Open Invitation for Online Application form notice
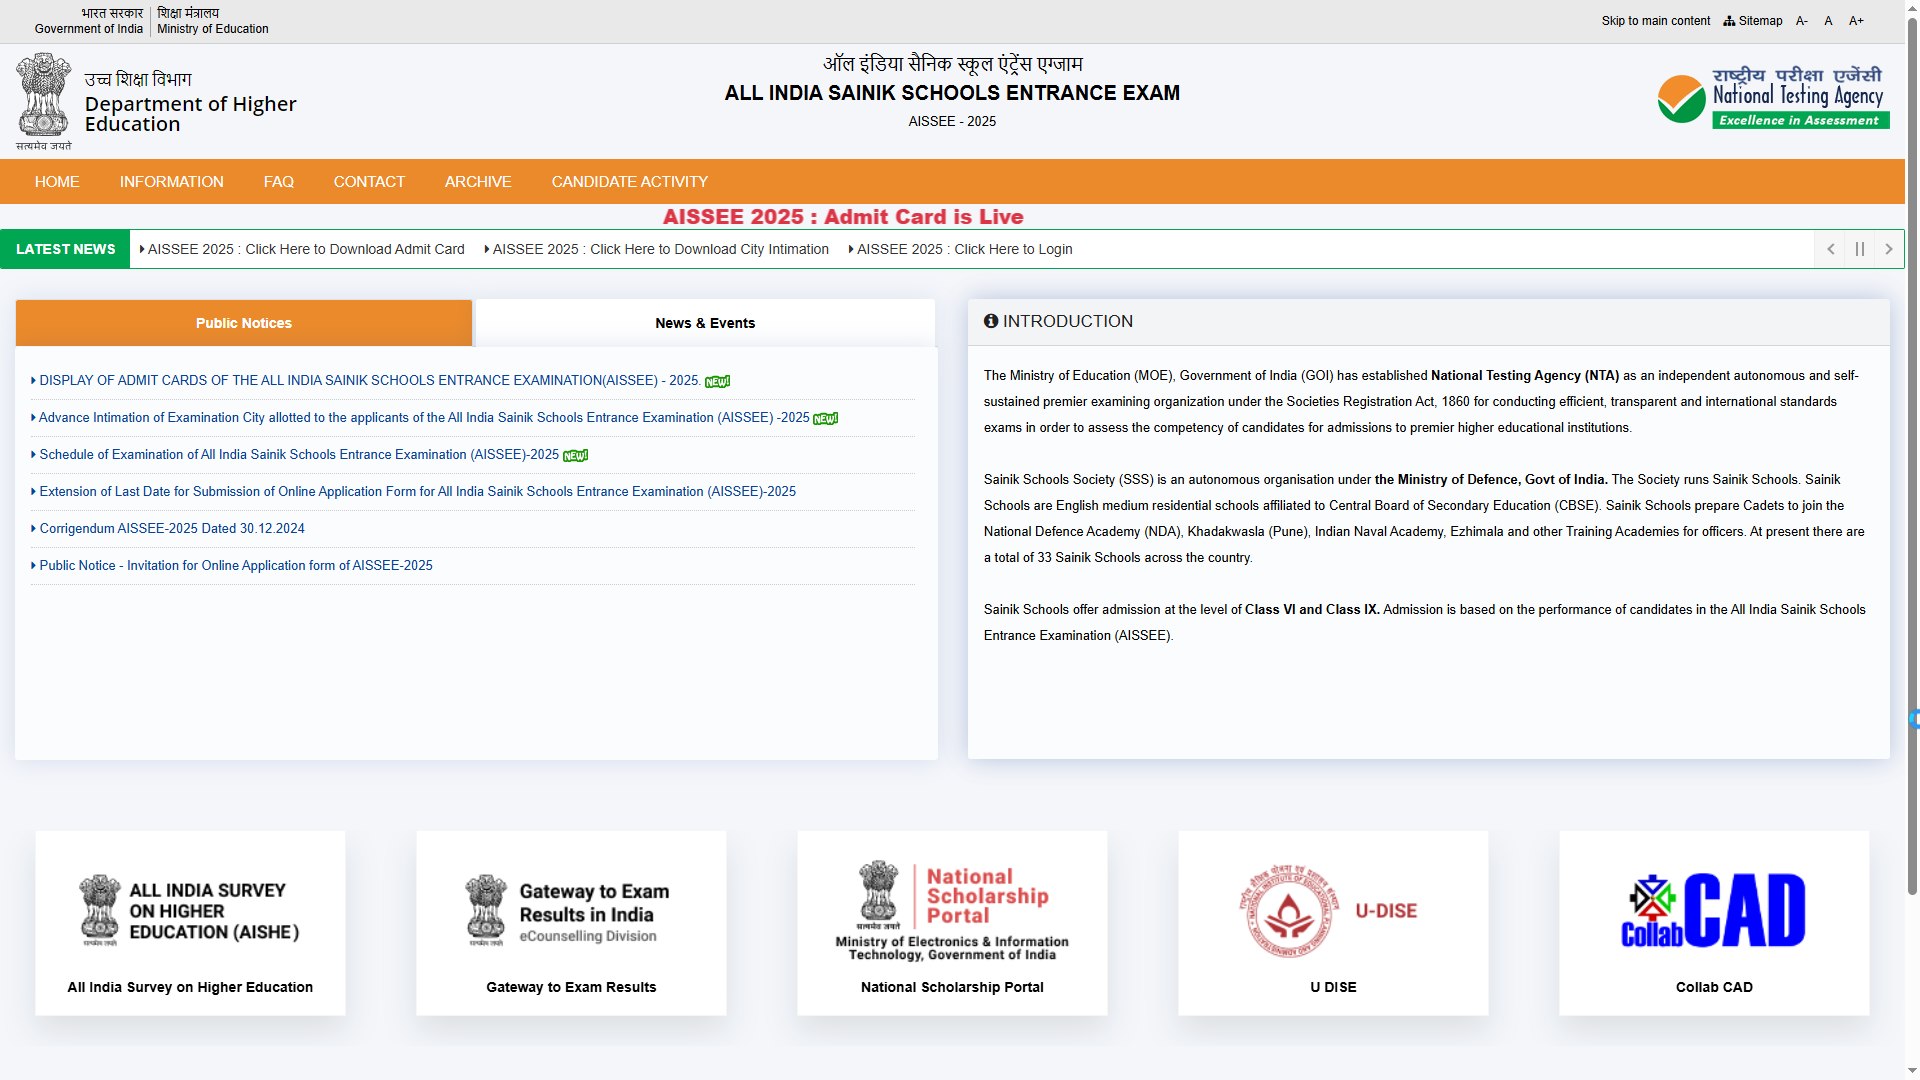The image size is (1920, 1080). tap(232, 566)
